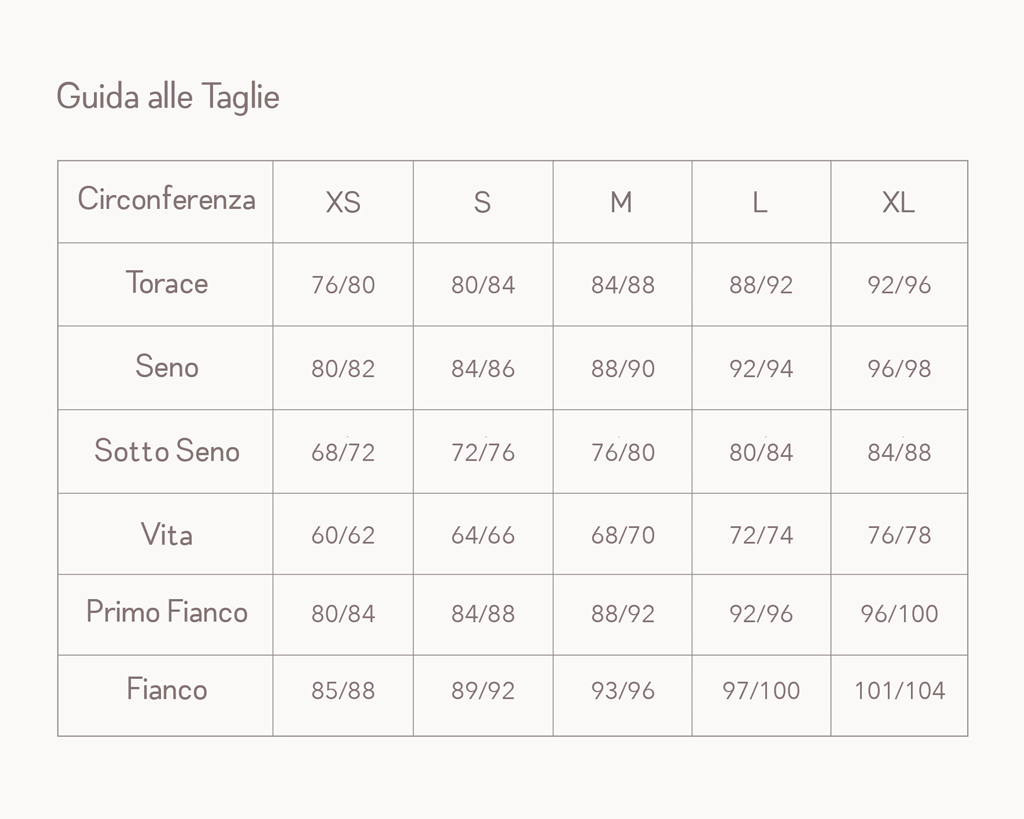This screenshot has height=819, width=1024.
Task: Select the M size column header
Action: tap(621, 202)
